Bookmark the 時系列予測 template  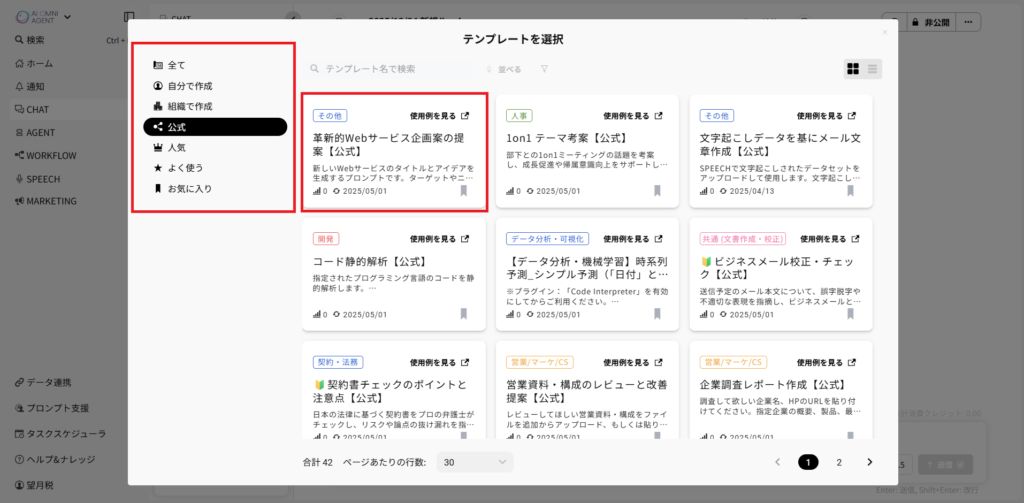(x=657, y=314)
